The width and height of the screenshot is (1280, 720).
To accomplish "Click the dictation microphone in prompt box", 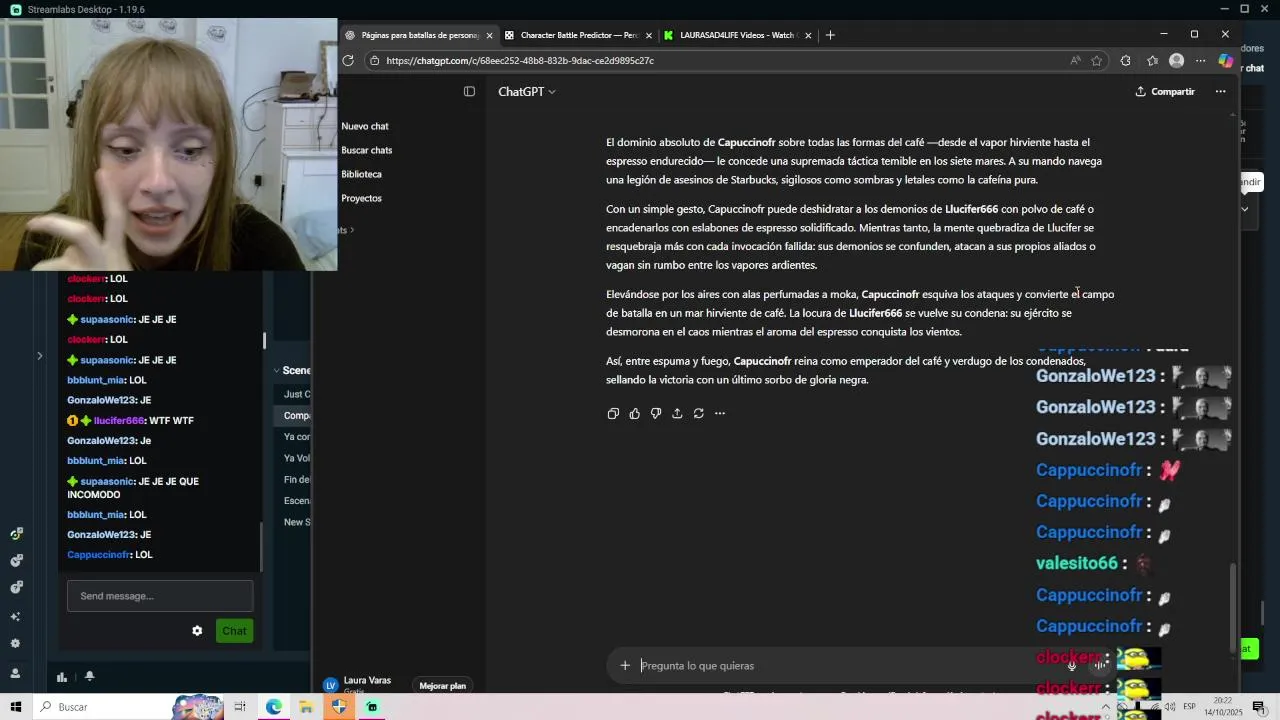I will click(x=1071, y=665).
